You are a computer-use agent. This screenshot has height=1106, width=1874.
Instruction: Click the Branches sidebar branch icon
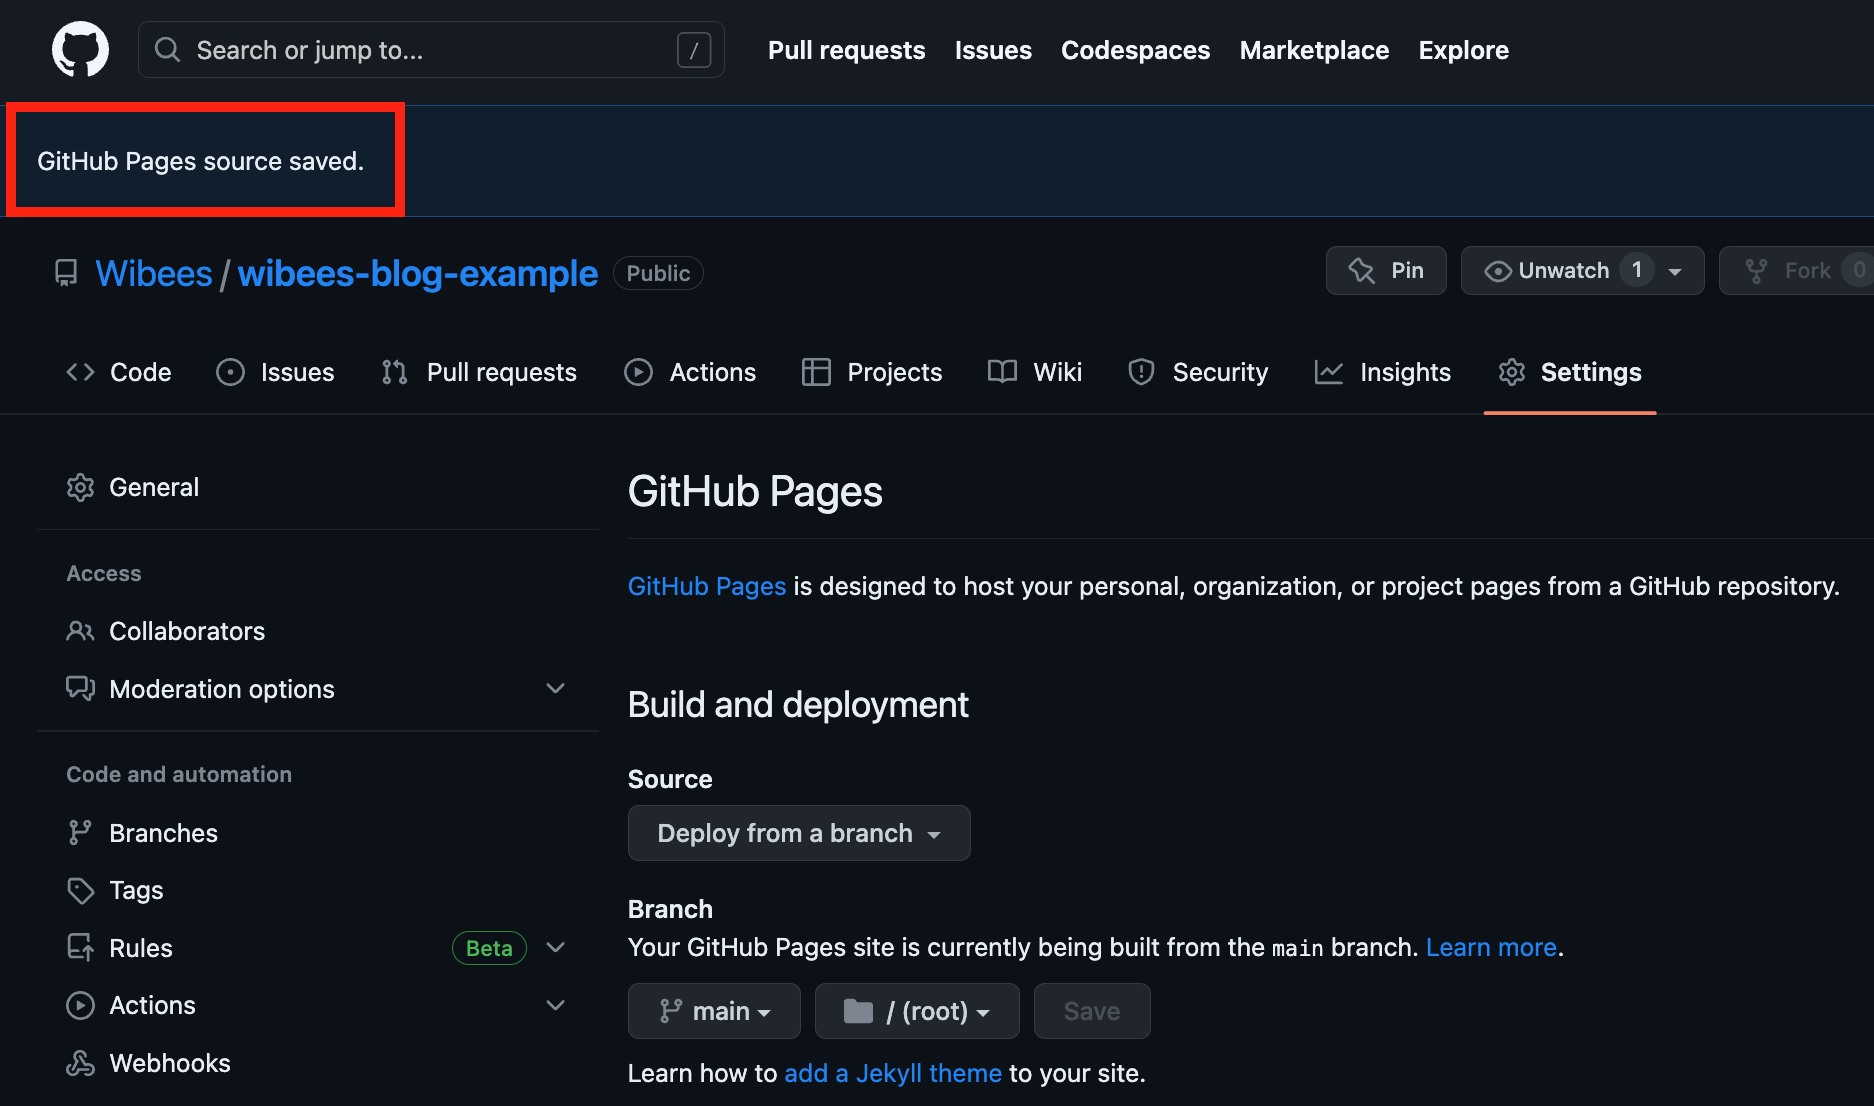tap(80, 833)
